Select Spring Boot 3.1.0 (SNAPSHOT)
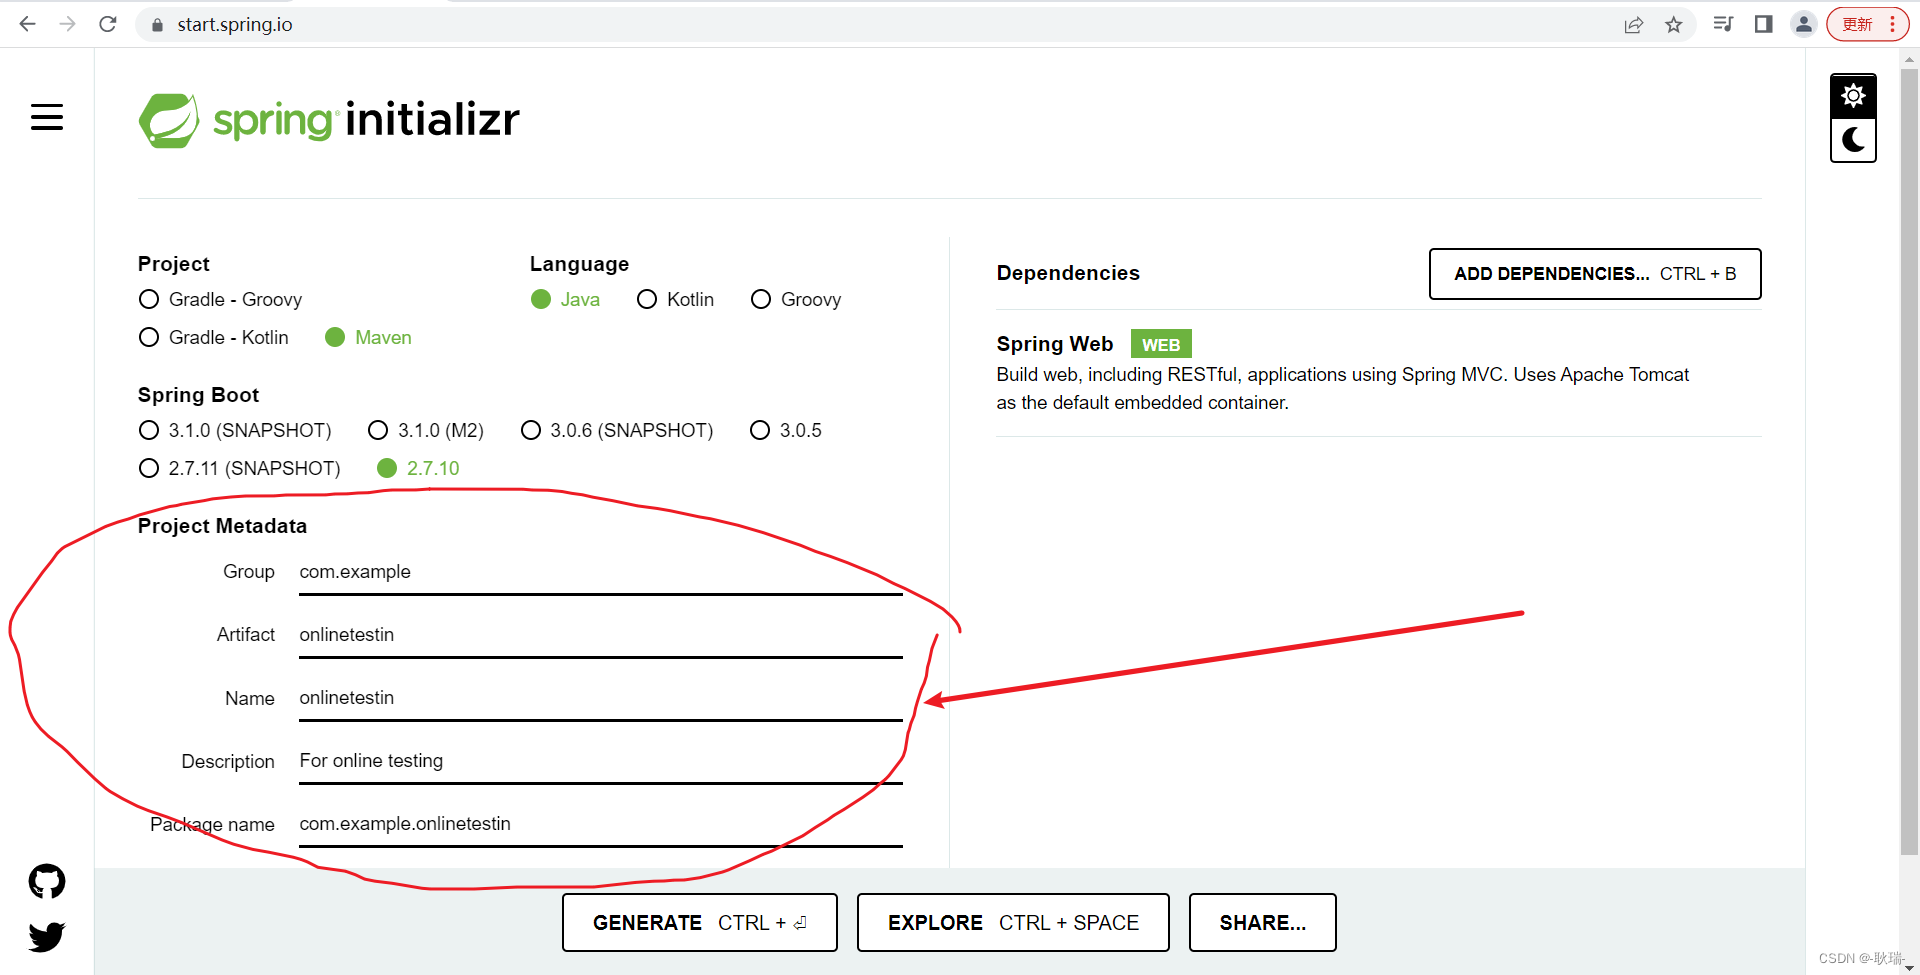 tap(235, 430)
